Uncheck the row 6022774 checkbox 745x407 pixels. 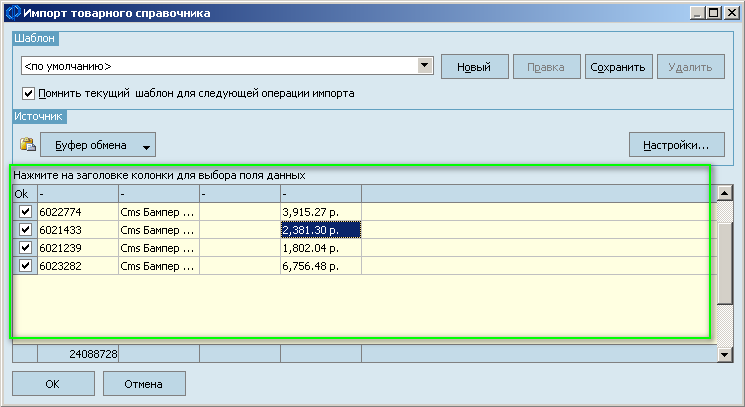coord(25,212)
